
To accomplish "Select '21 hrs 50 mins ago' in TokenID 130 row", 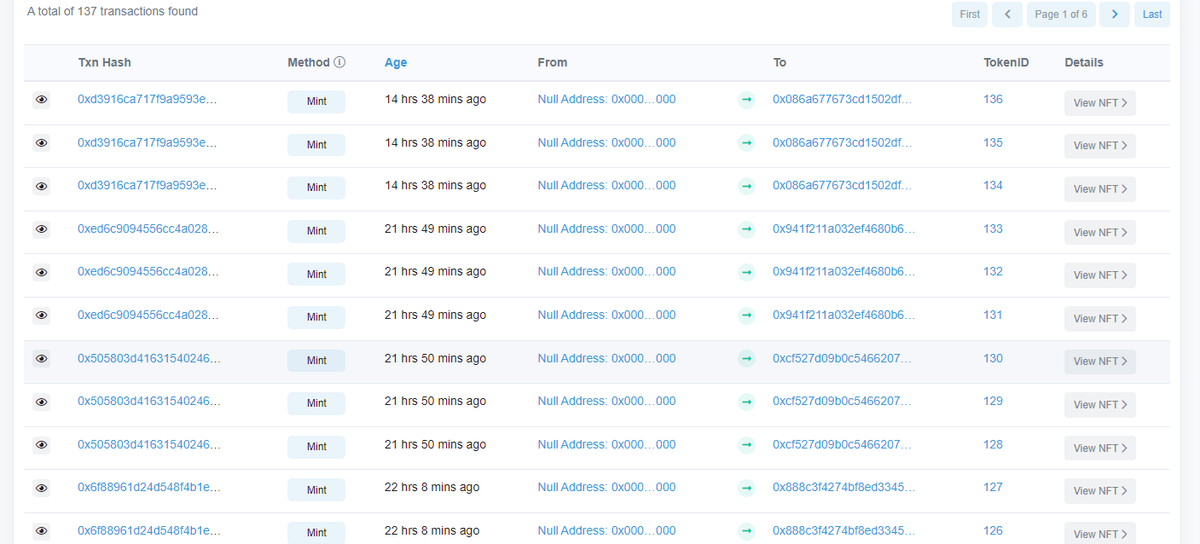I will (435, 358).
